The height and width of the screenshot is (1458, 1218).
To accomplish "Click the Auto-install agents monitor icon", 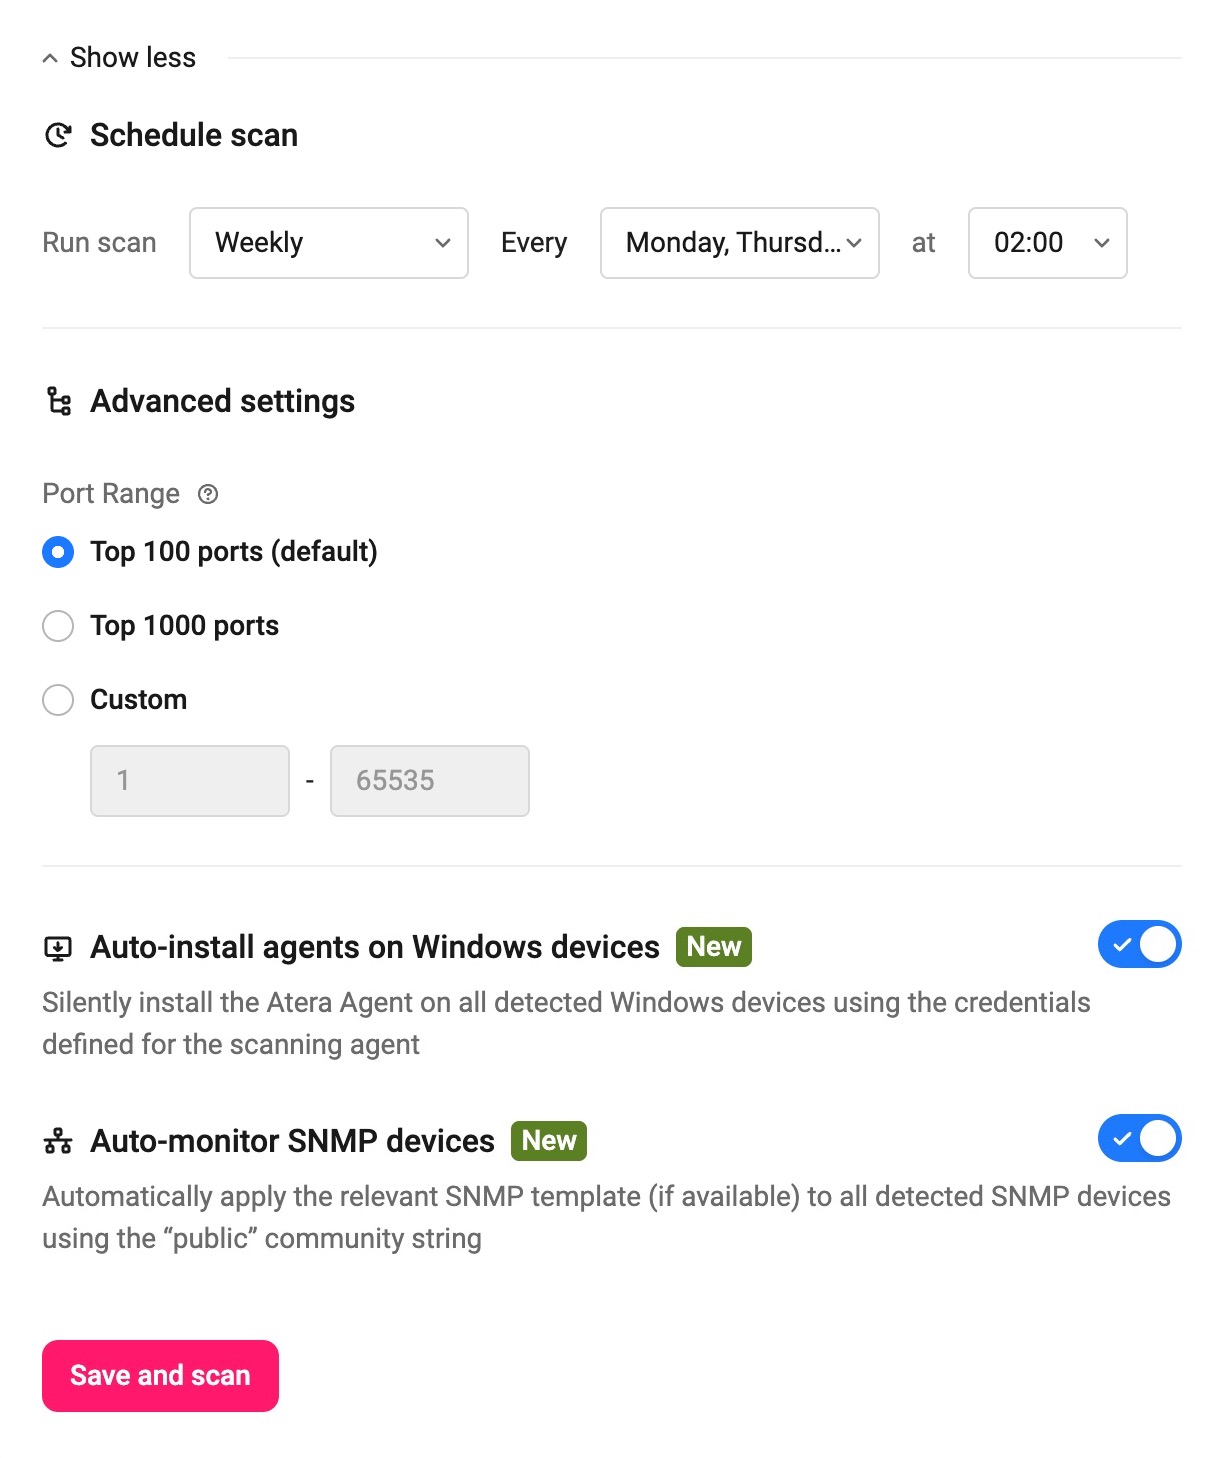I will (x=58, y=948).
